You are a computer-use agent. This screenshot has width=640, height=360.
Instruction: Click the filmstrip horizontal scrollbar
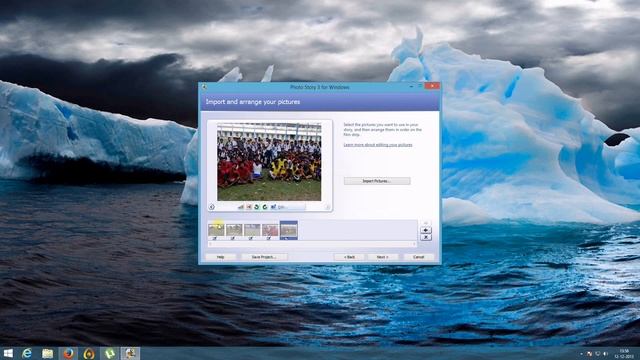click(x=312, y=244)
